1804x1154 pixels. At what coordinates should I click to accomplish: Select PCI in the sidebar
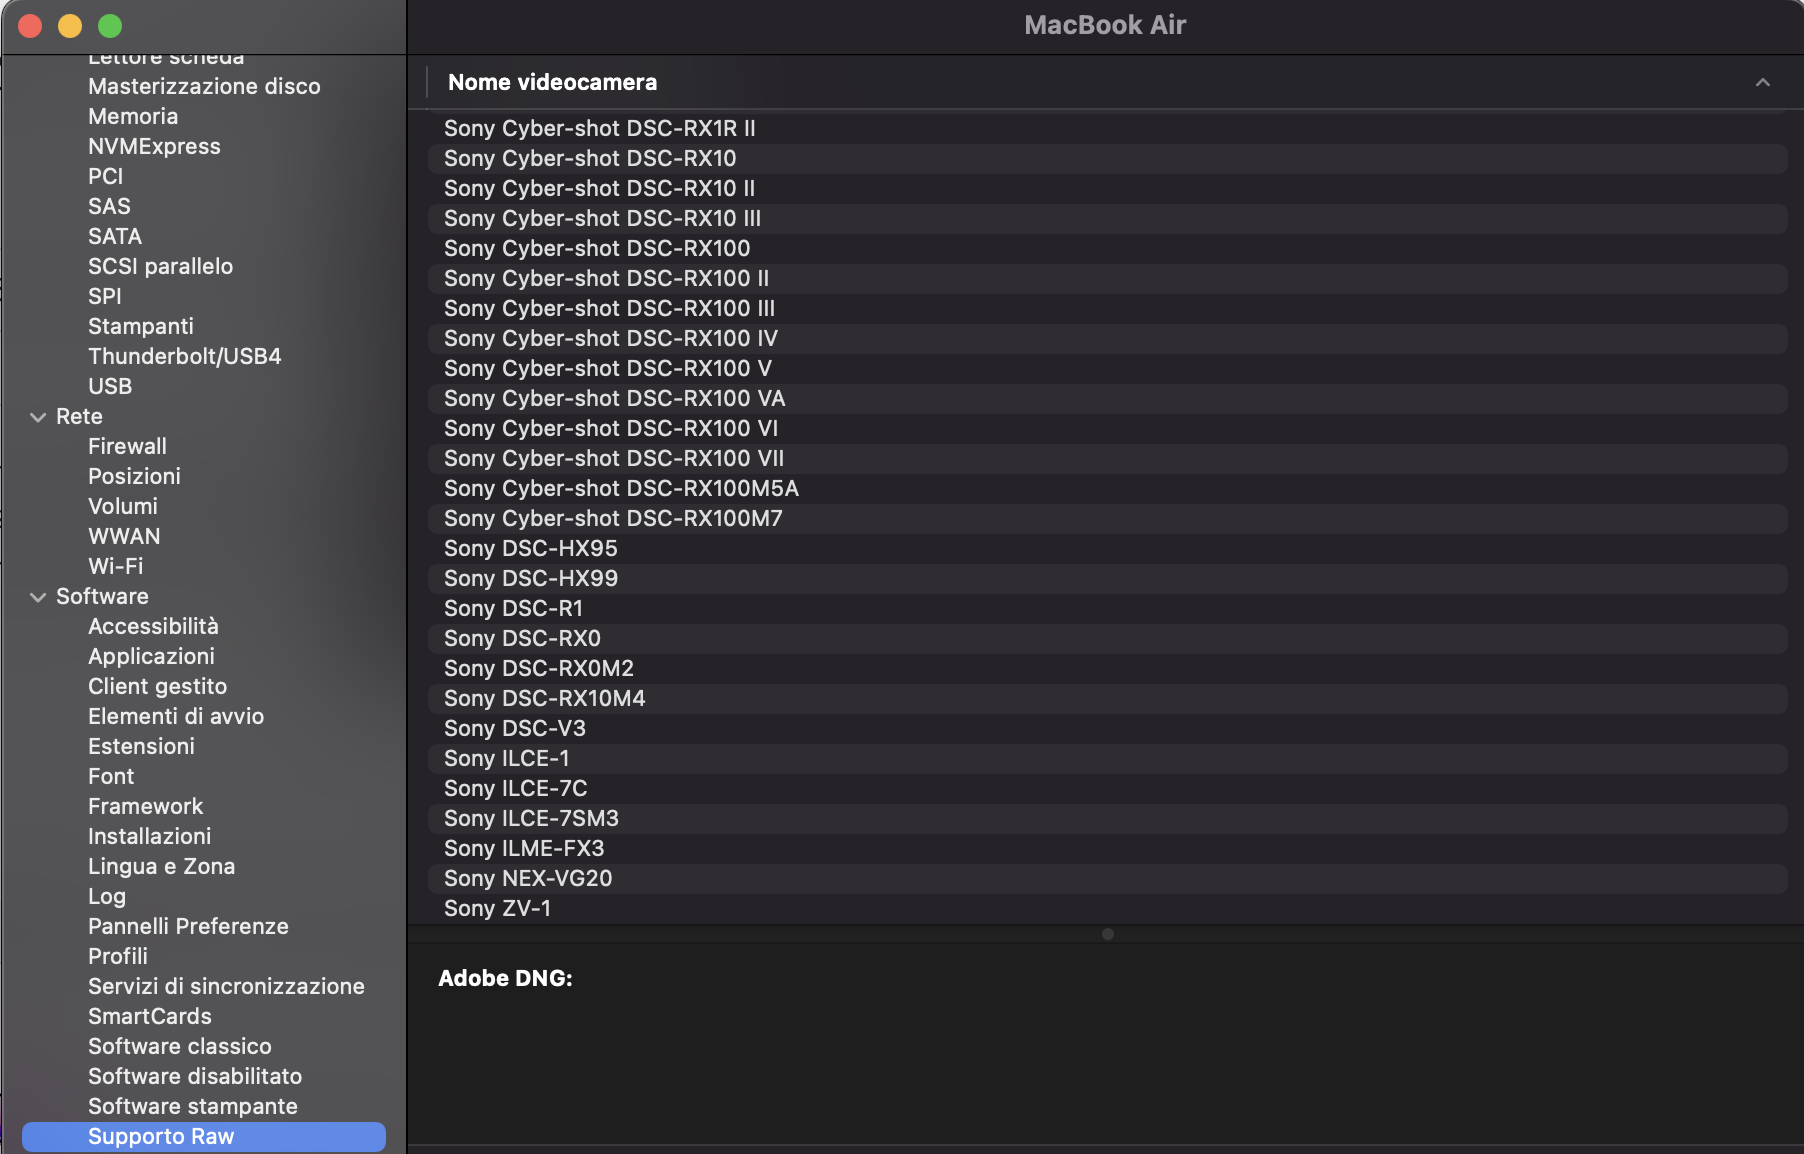point(105,177)
